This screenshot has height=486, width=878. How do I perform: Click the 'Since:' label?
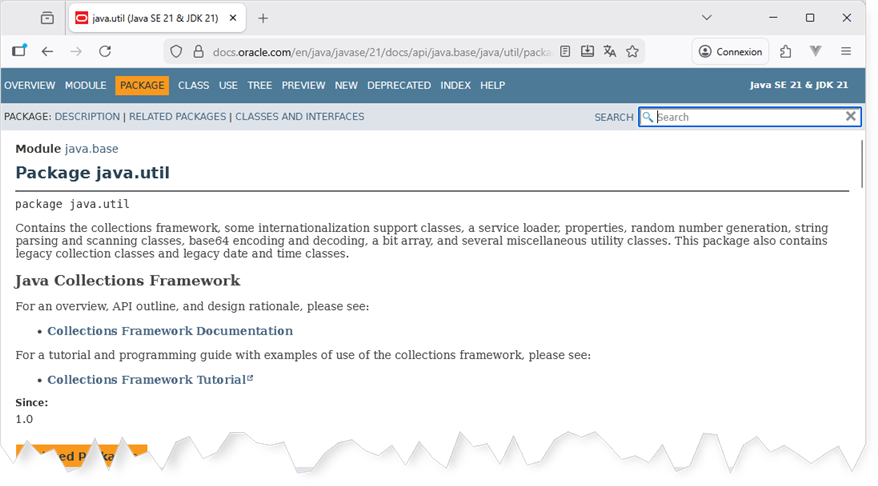point(31,403)
